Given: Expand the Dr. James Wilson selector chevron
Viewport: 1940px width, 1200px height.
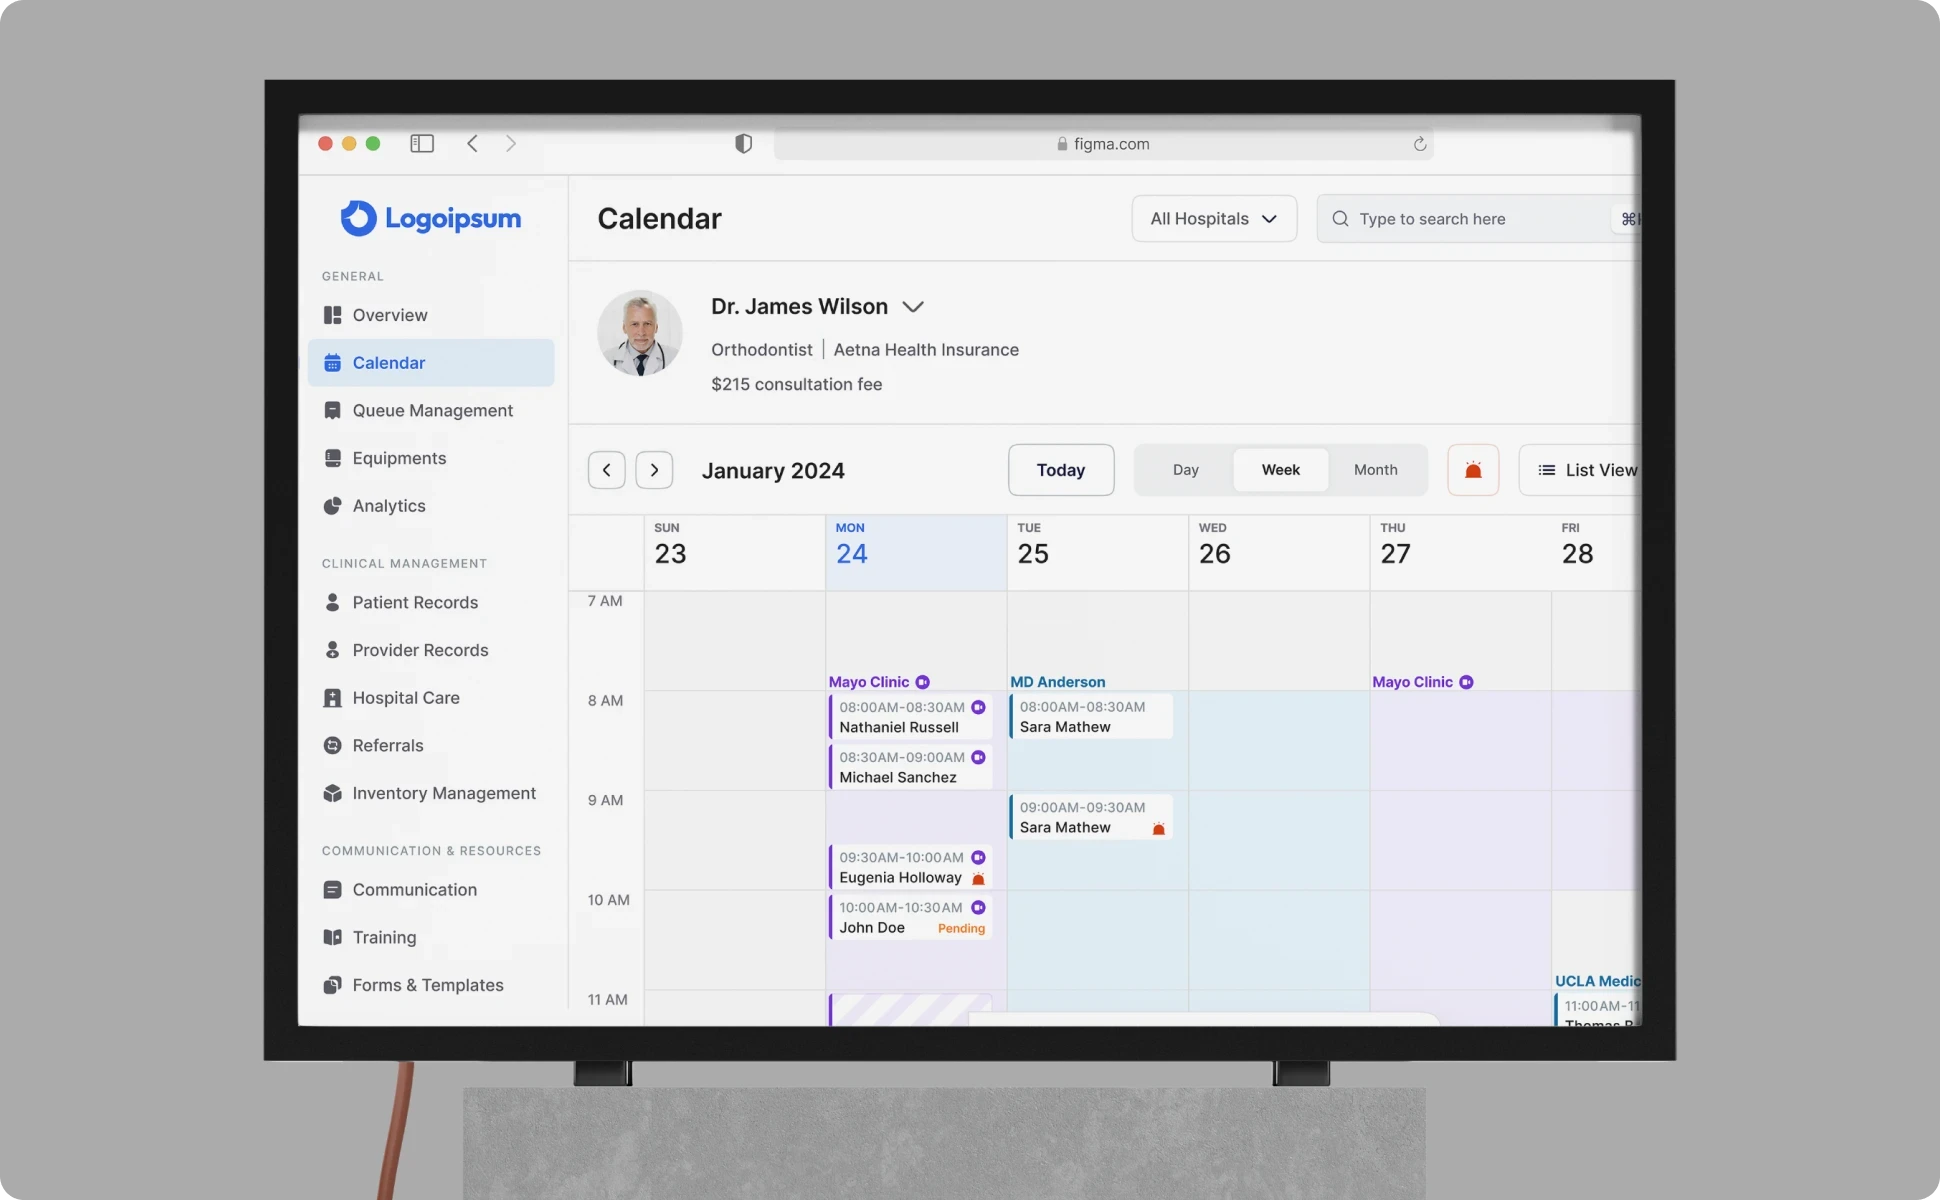Looking at the screenshot, I should coord(912,307).
